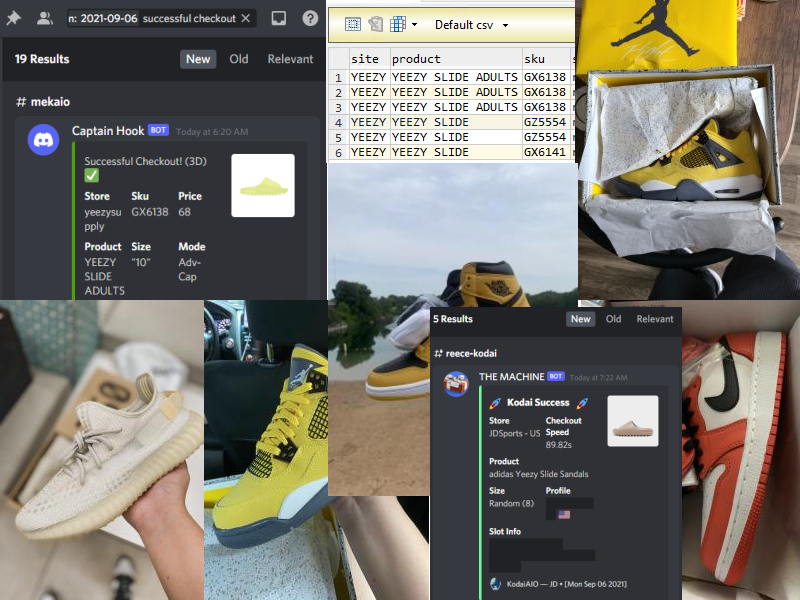The width and height of the screenshot is (800, 600).
Task: Click the 5 Results count label
Action: point(453,319)
